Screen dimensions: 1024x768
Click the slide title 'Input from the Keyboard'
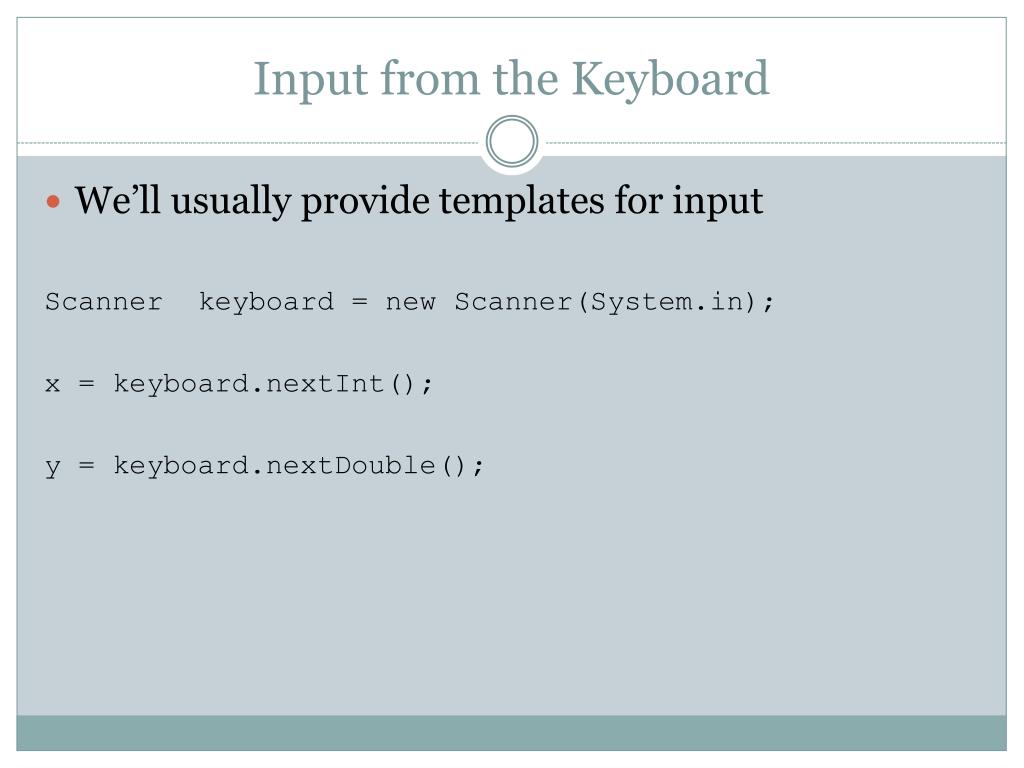coord(511,80)
